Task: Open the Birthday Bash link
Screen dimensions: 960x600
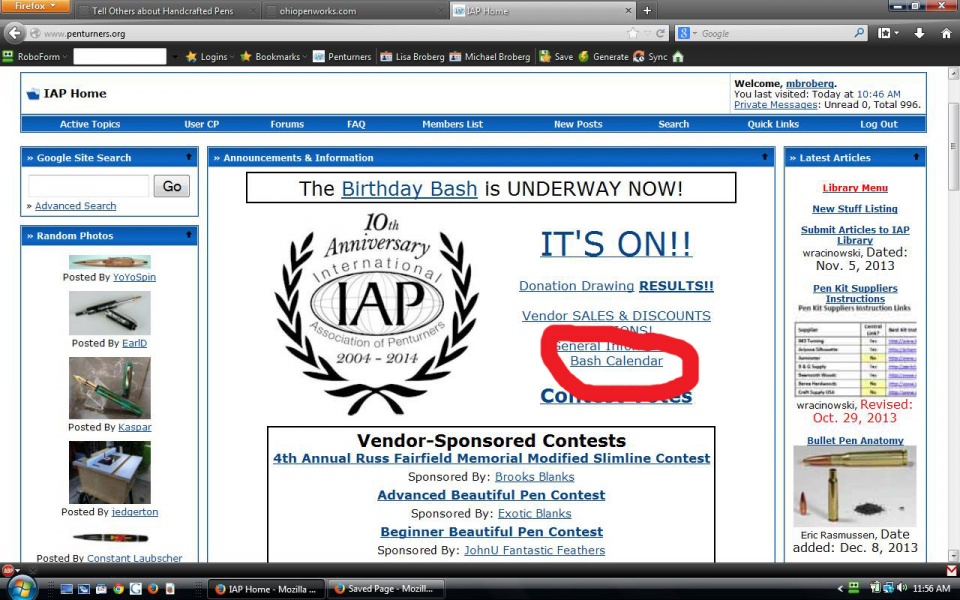Action: click(x=409, y=189)
